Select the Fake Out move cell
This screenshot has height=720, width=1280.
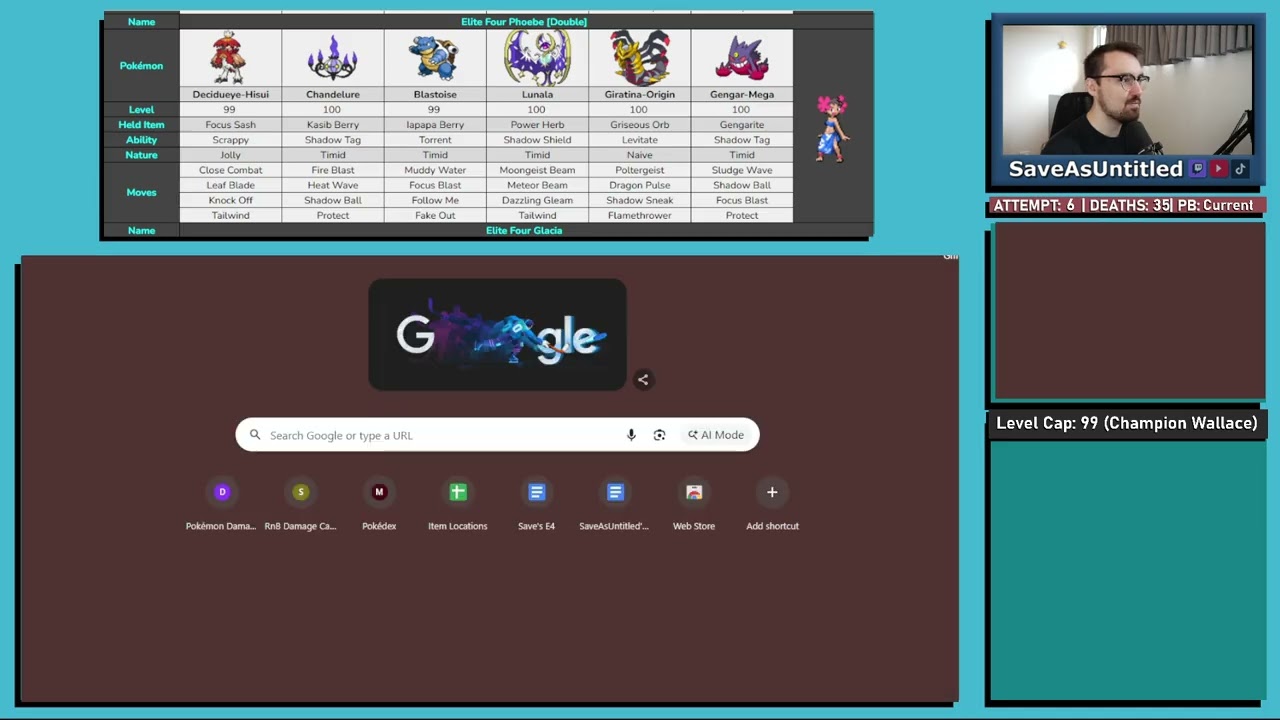(435, 215)
